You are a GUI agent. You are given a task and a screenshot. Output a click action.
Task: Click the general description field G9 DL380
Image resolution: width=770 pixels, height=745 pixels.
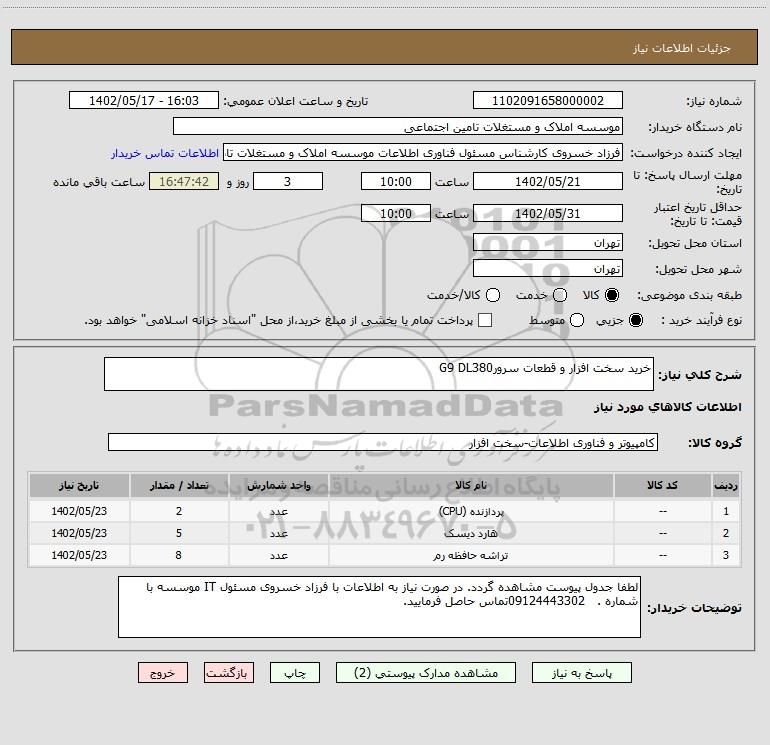379,374
